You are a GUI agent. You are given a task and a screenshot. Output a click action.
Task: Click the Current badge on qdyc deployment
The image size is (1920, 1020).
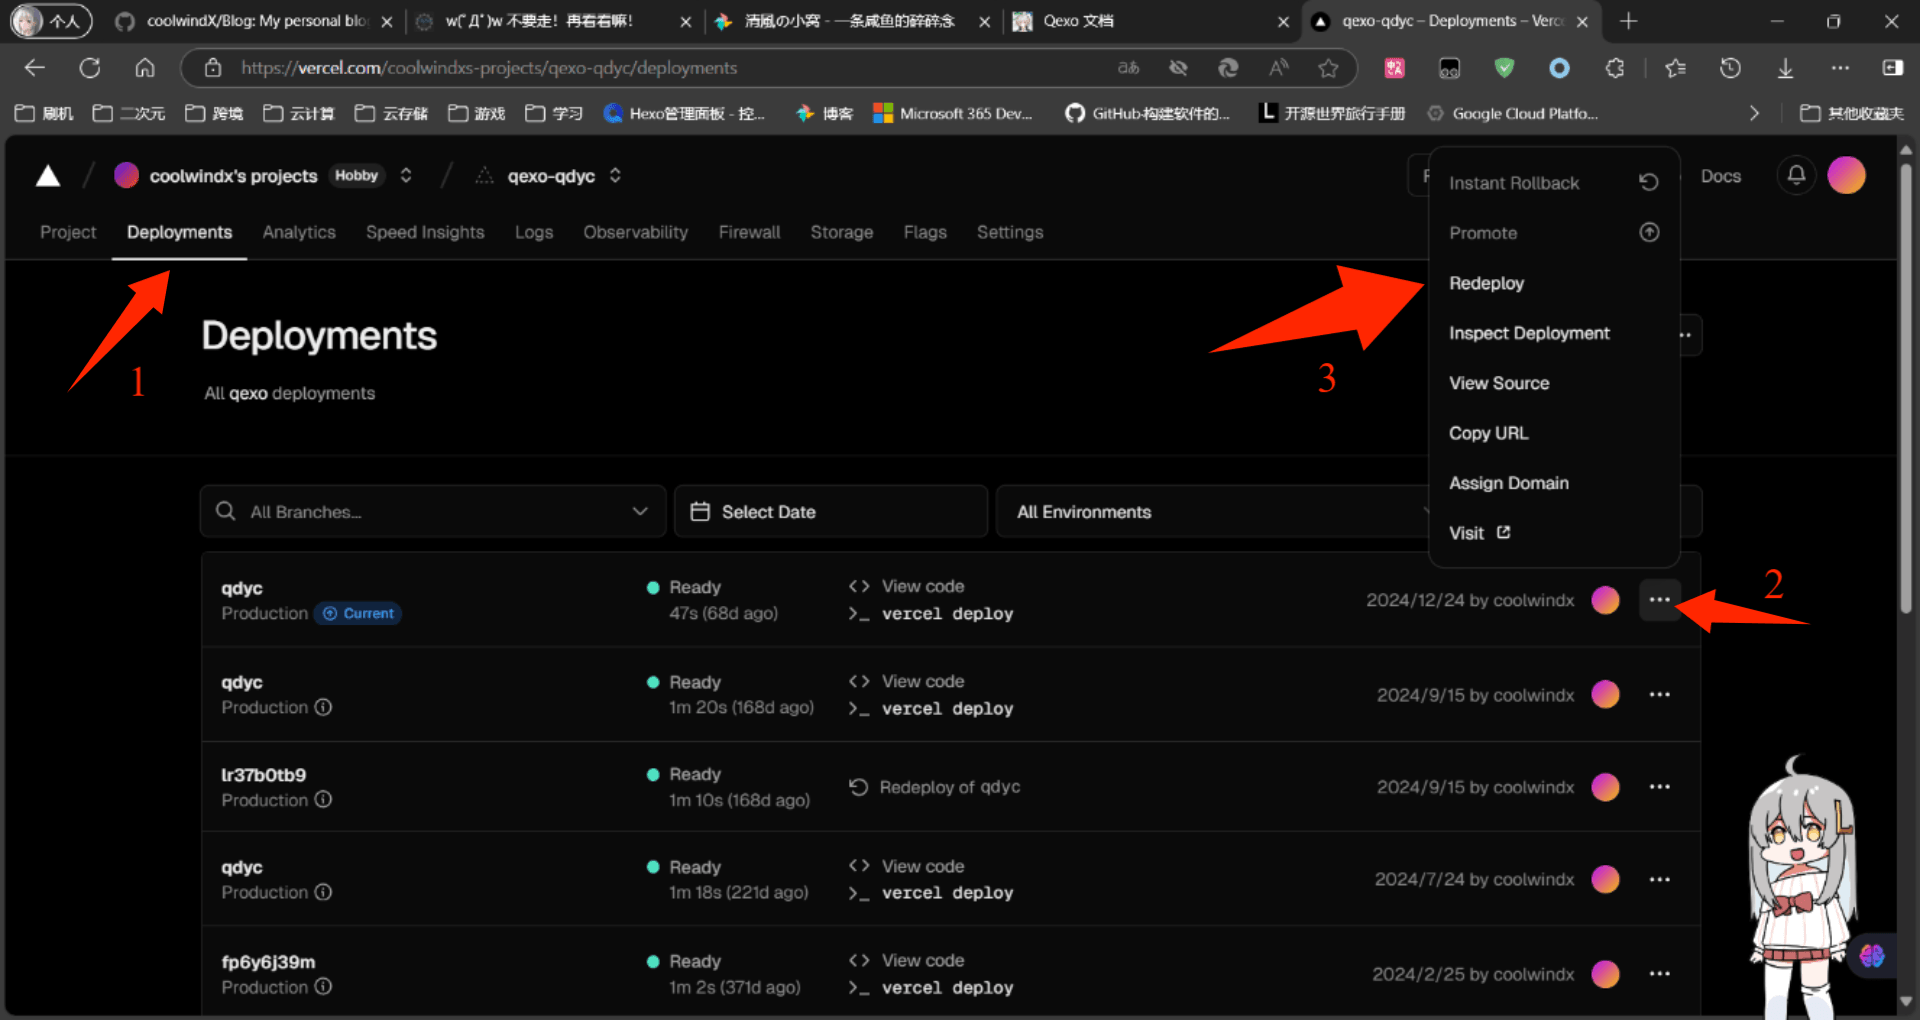coord(359,613)
